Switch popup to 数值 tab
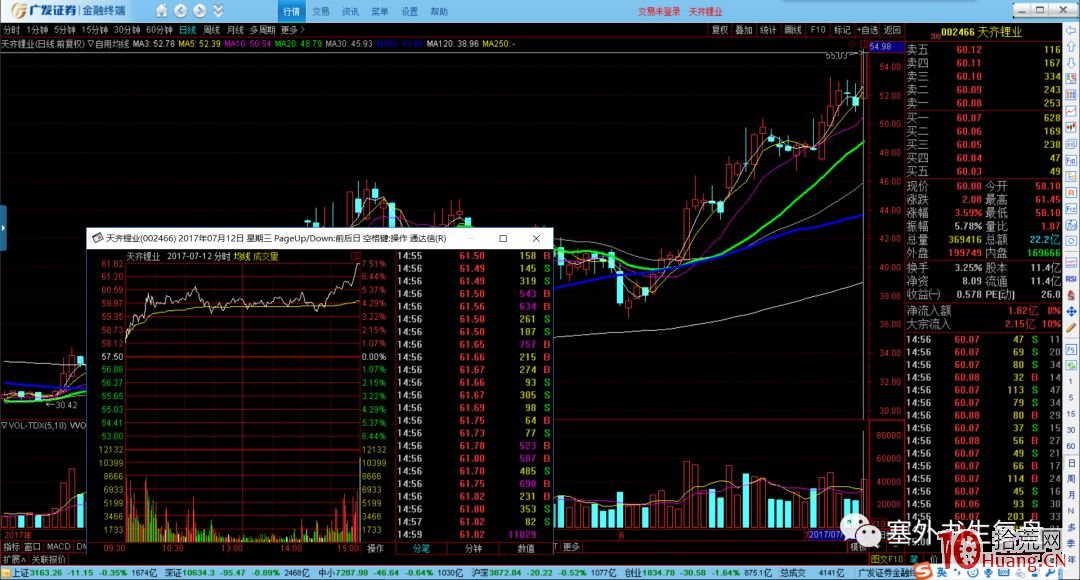 tap(526, 548)
